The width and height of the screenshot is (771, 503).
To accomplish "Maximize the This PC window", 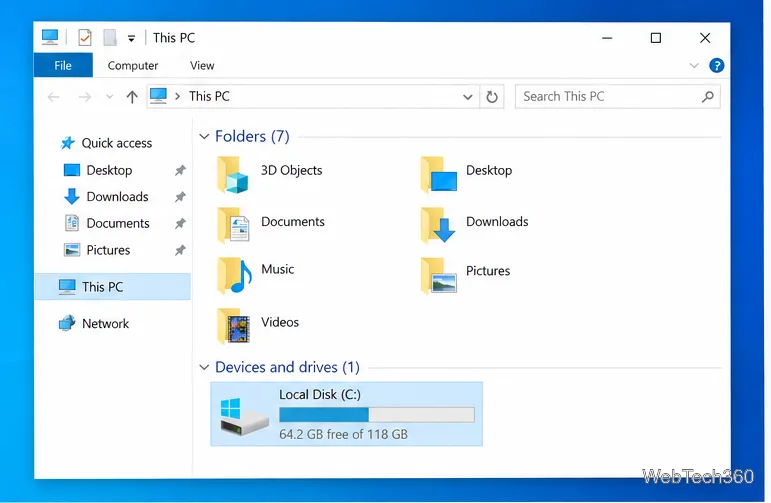I will pyautogui.click(x=655, y=38).
